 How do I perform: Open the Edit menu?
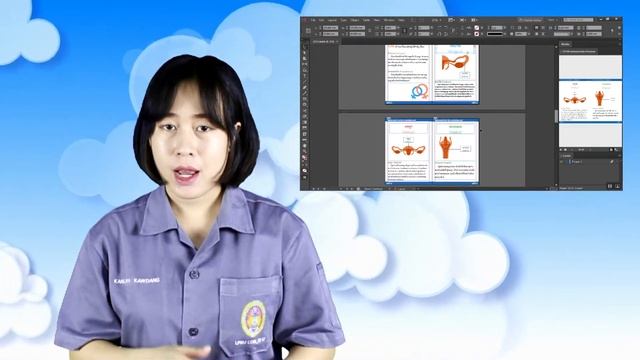pyautogui.click(x=322, y=20)
